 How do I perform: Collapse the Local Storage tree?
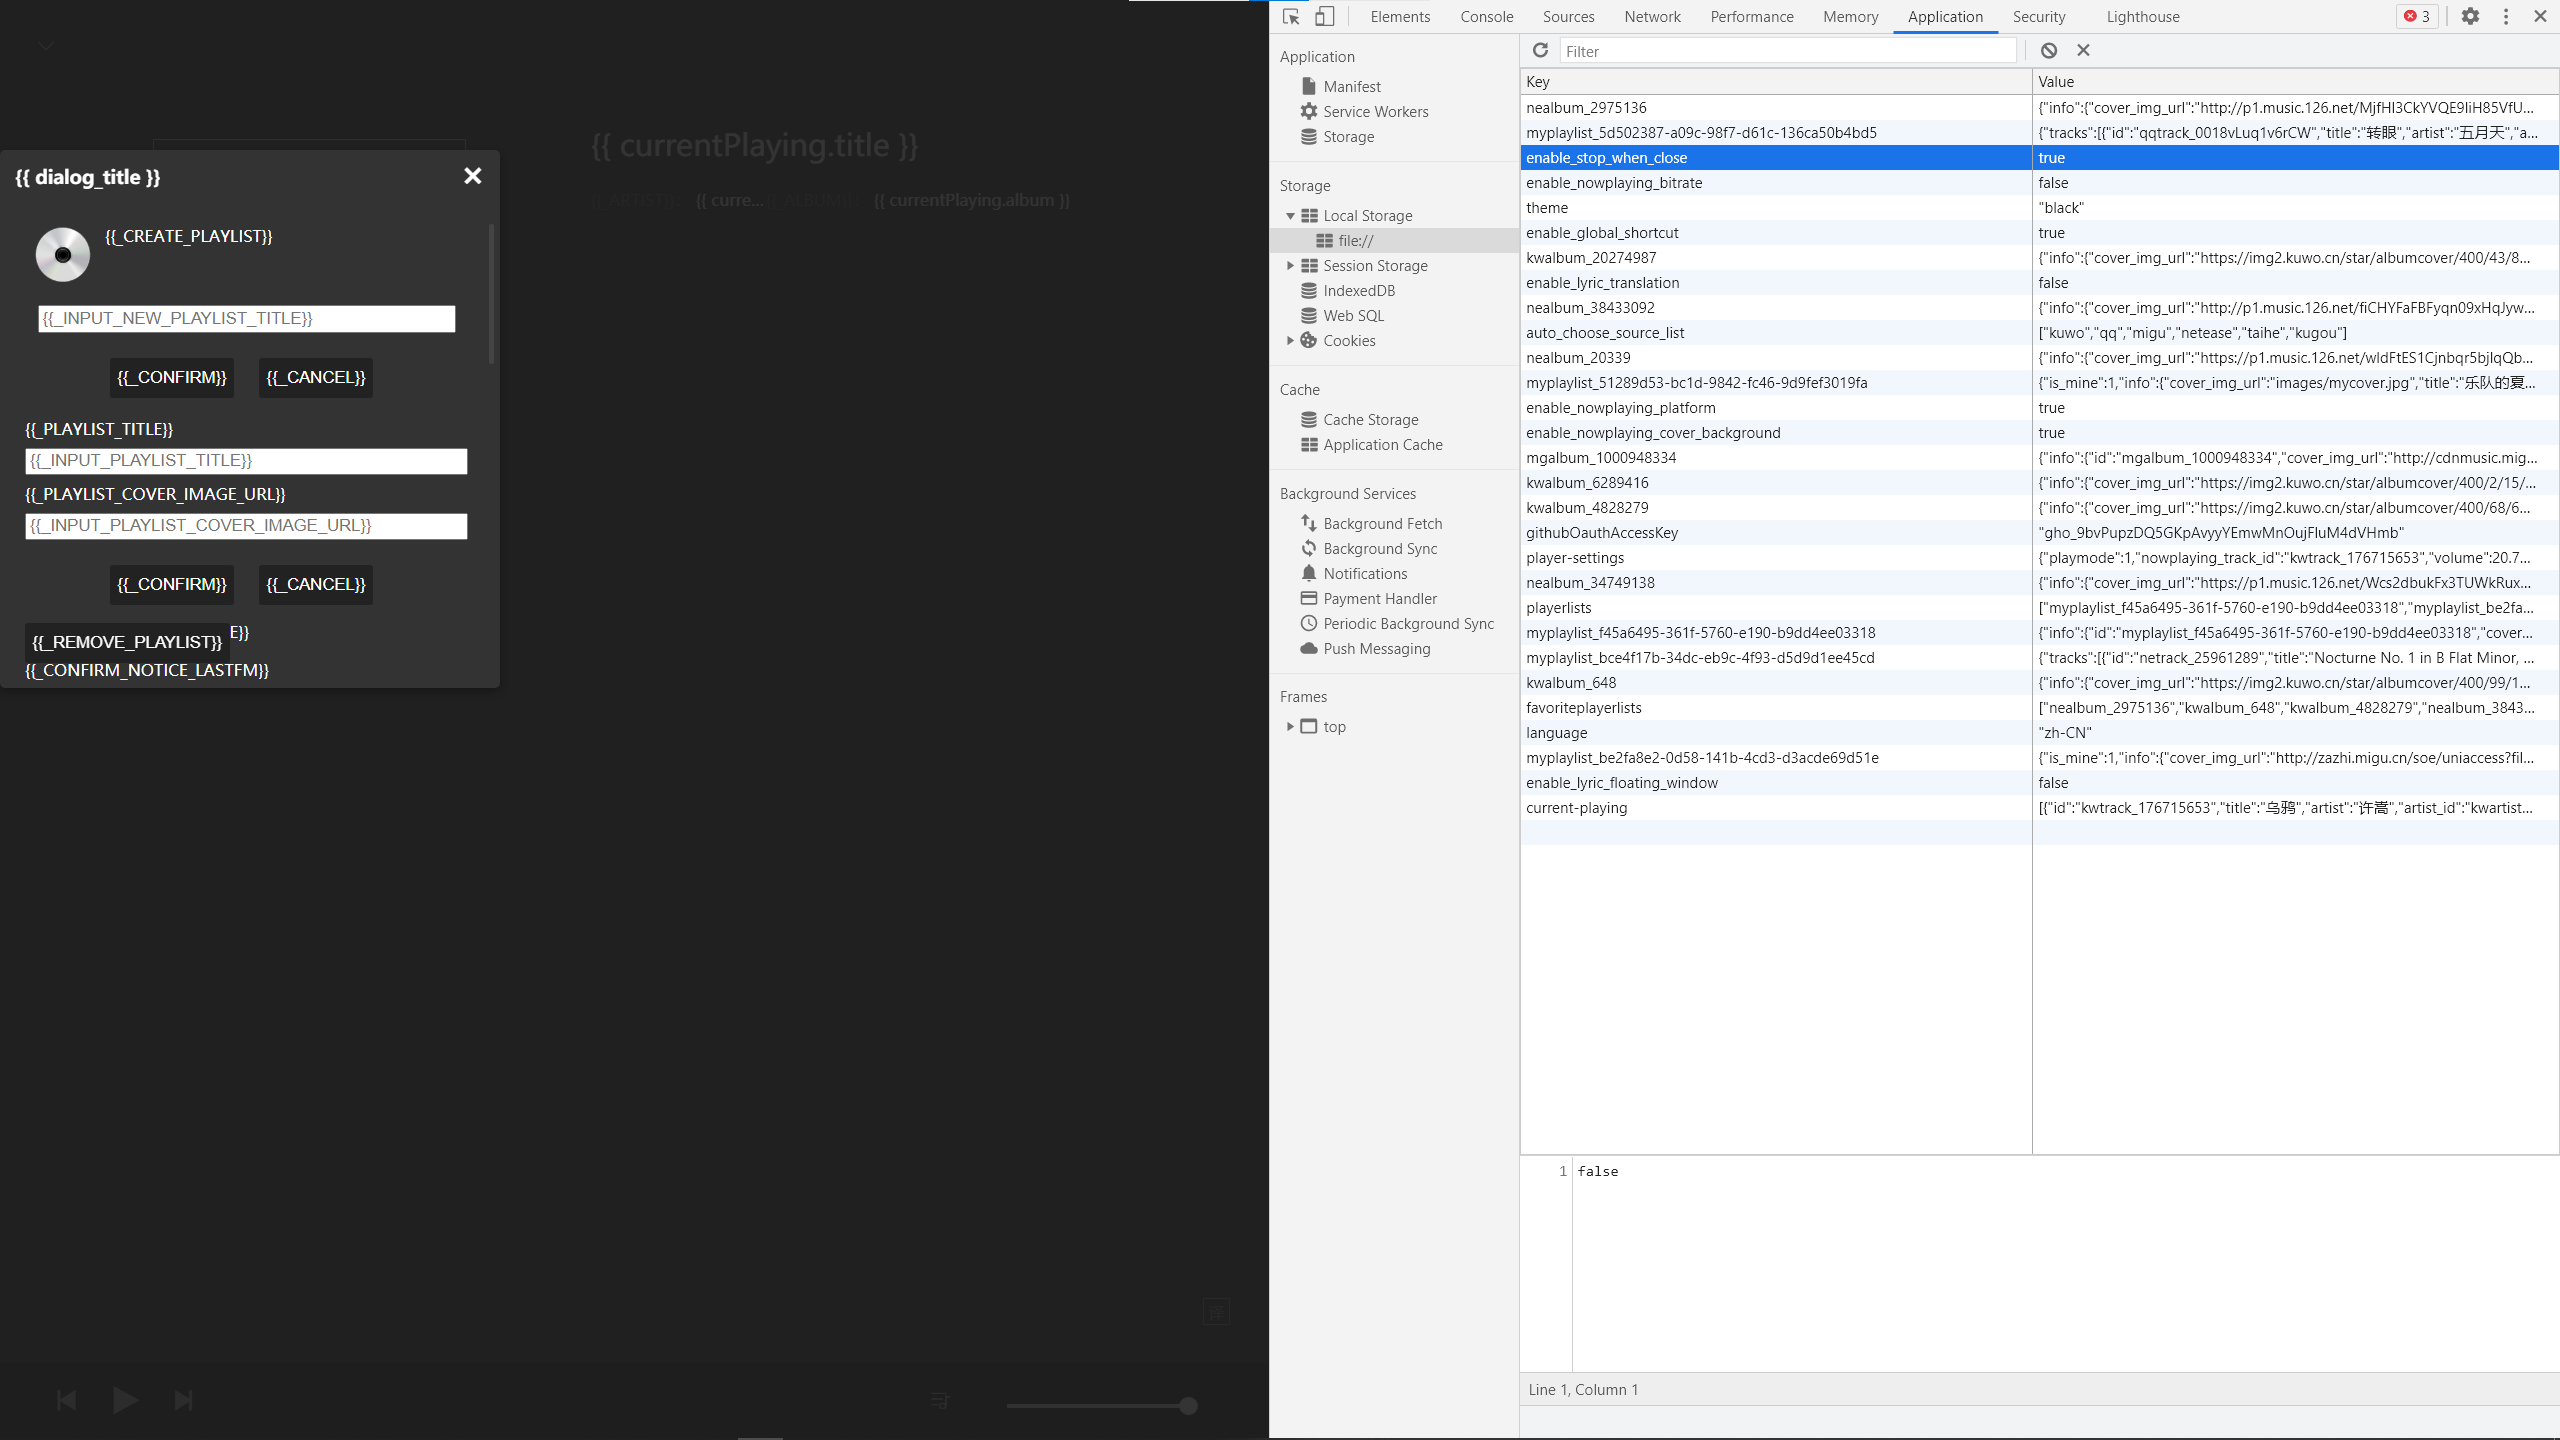tap(1290, 216)
